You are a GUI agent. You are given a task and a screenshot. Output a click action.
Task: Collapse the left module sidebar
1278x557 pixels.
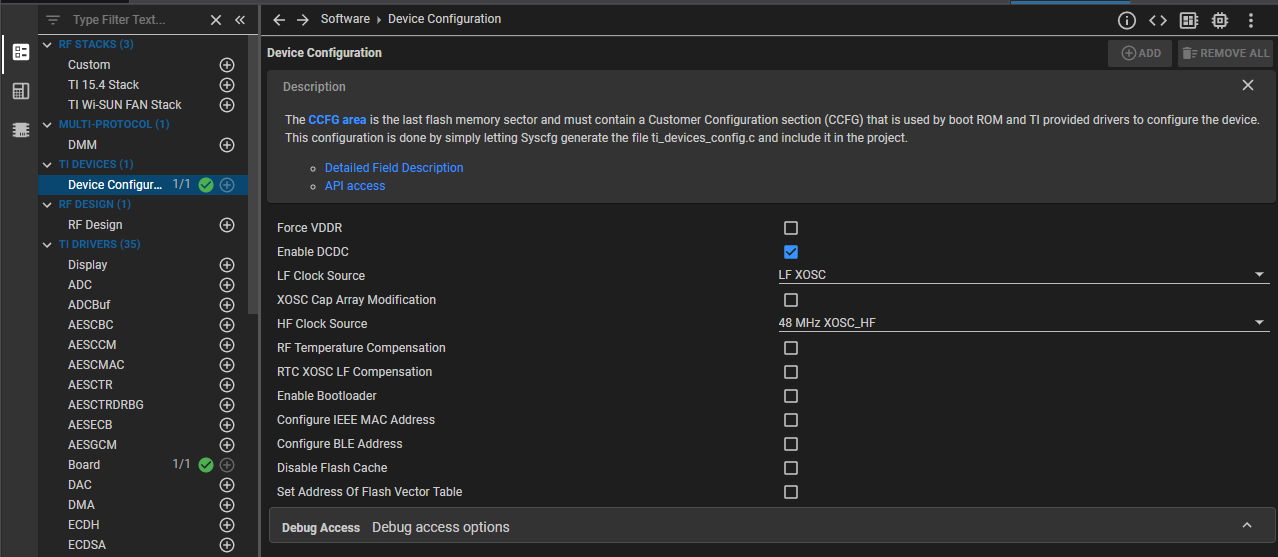[x=240, y=20]
